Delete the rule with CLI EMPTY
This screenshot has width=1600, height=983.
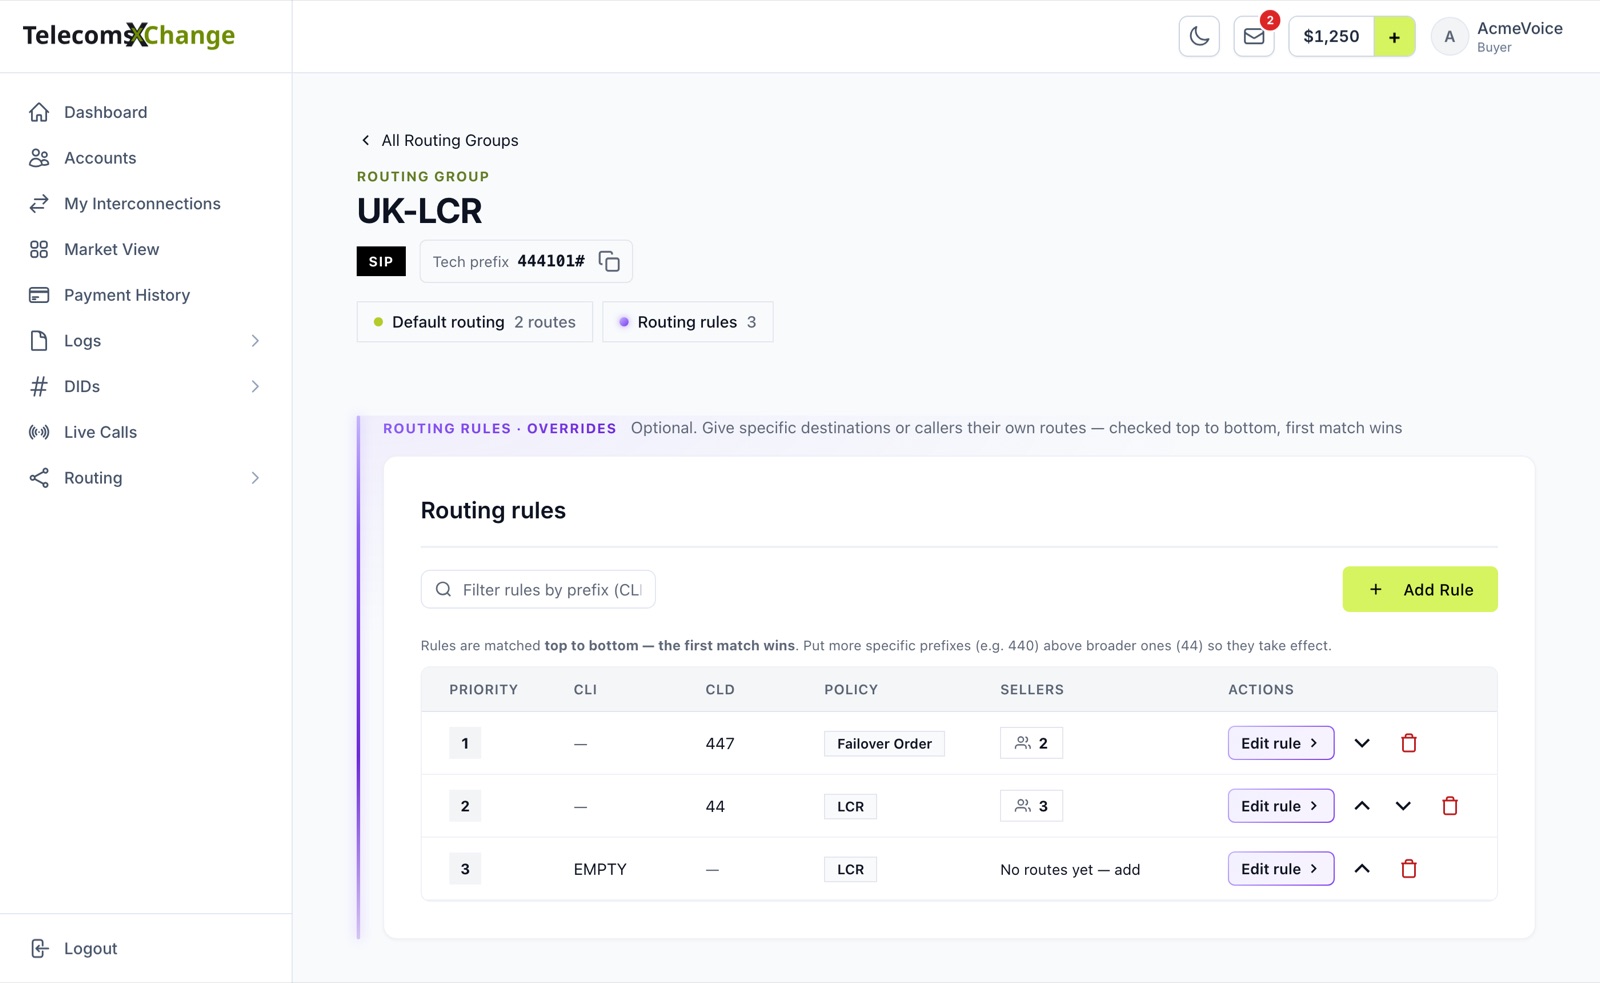1409,869
